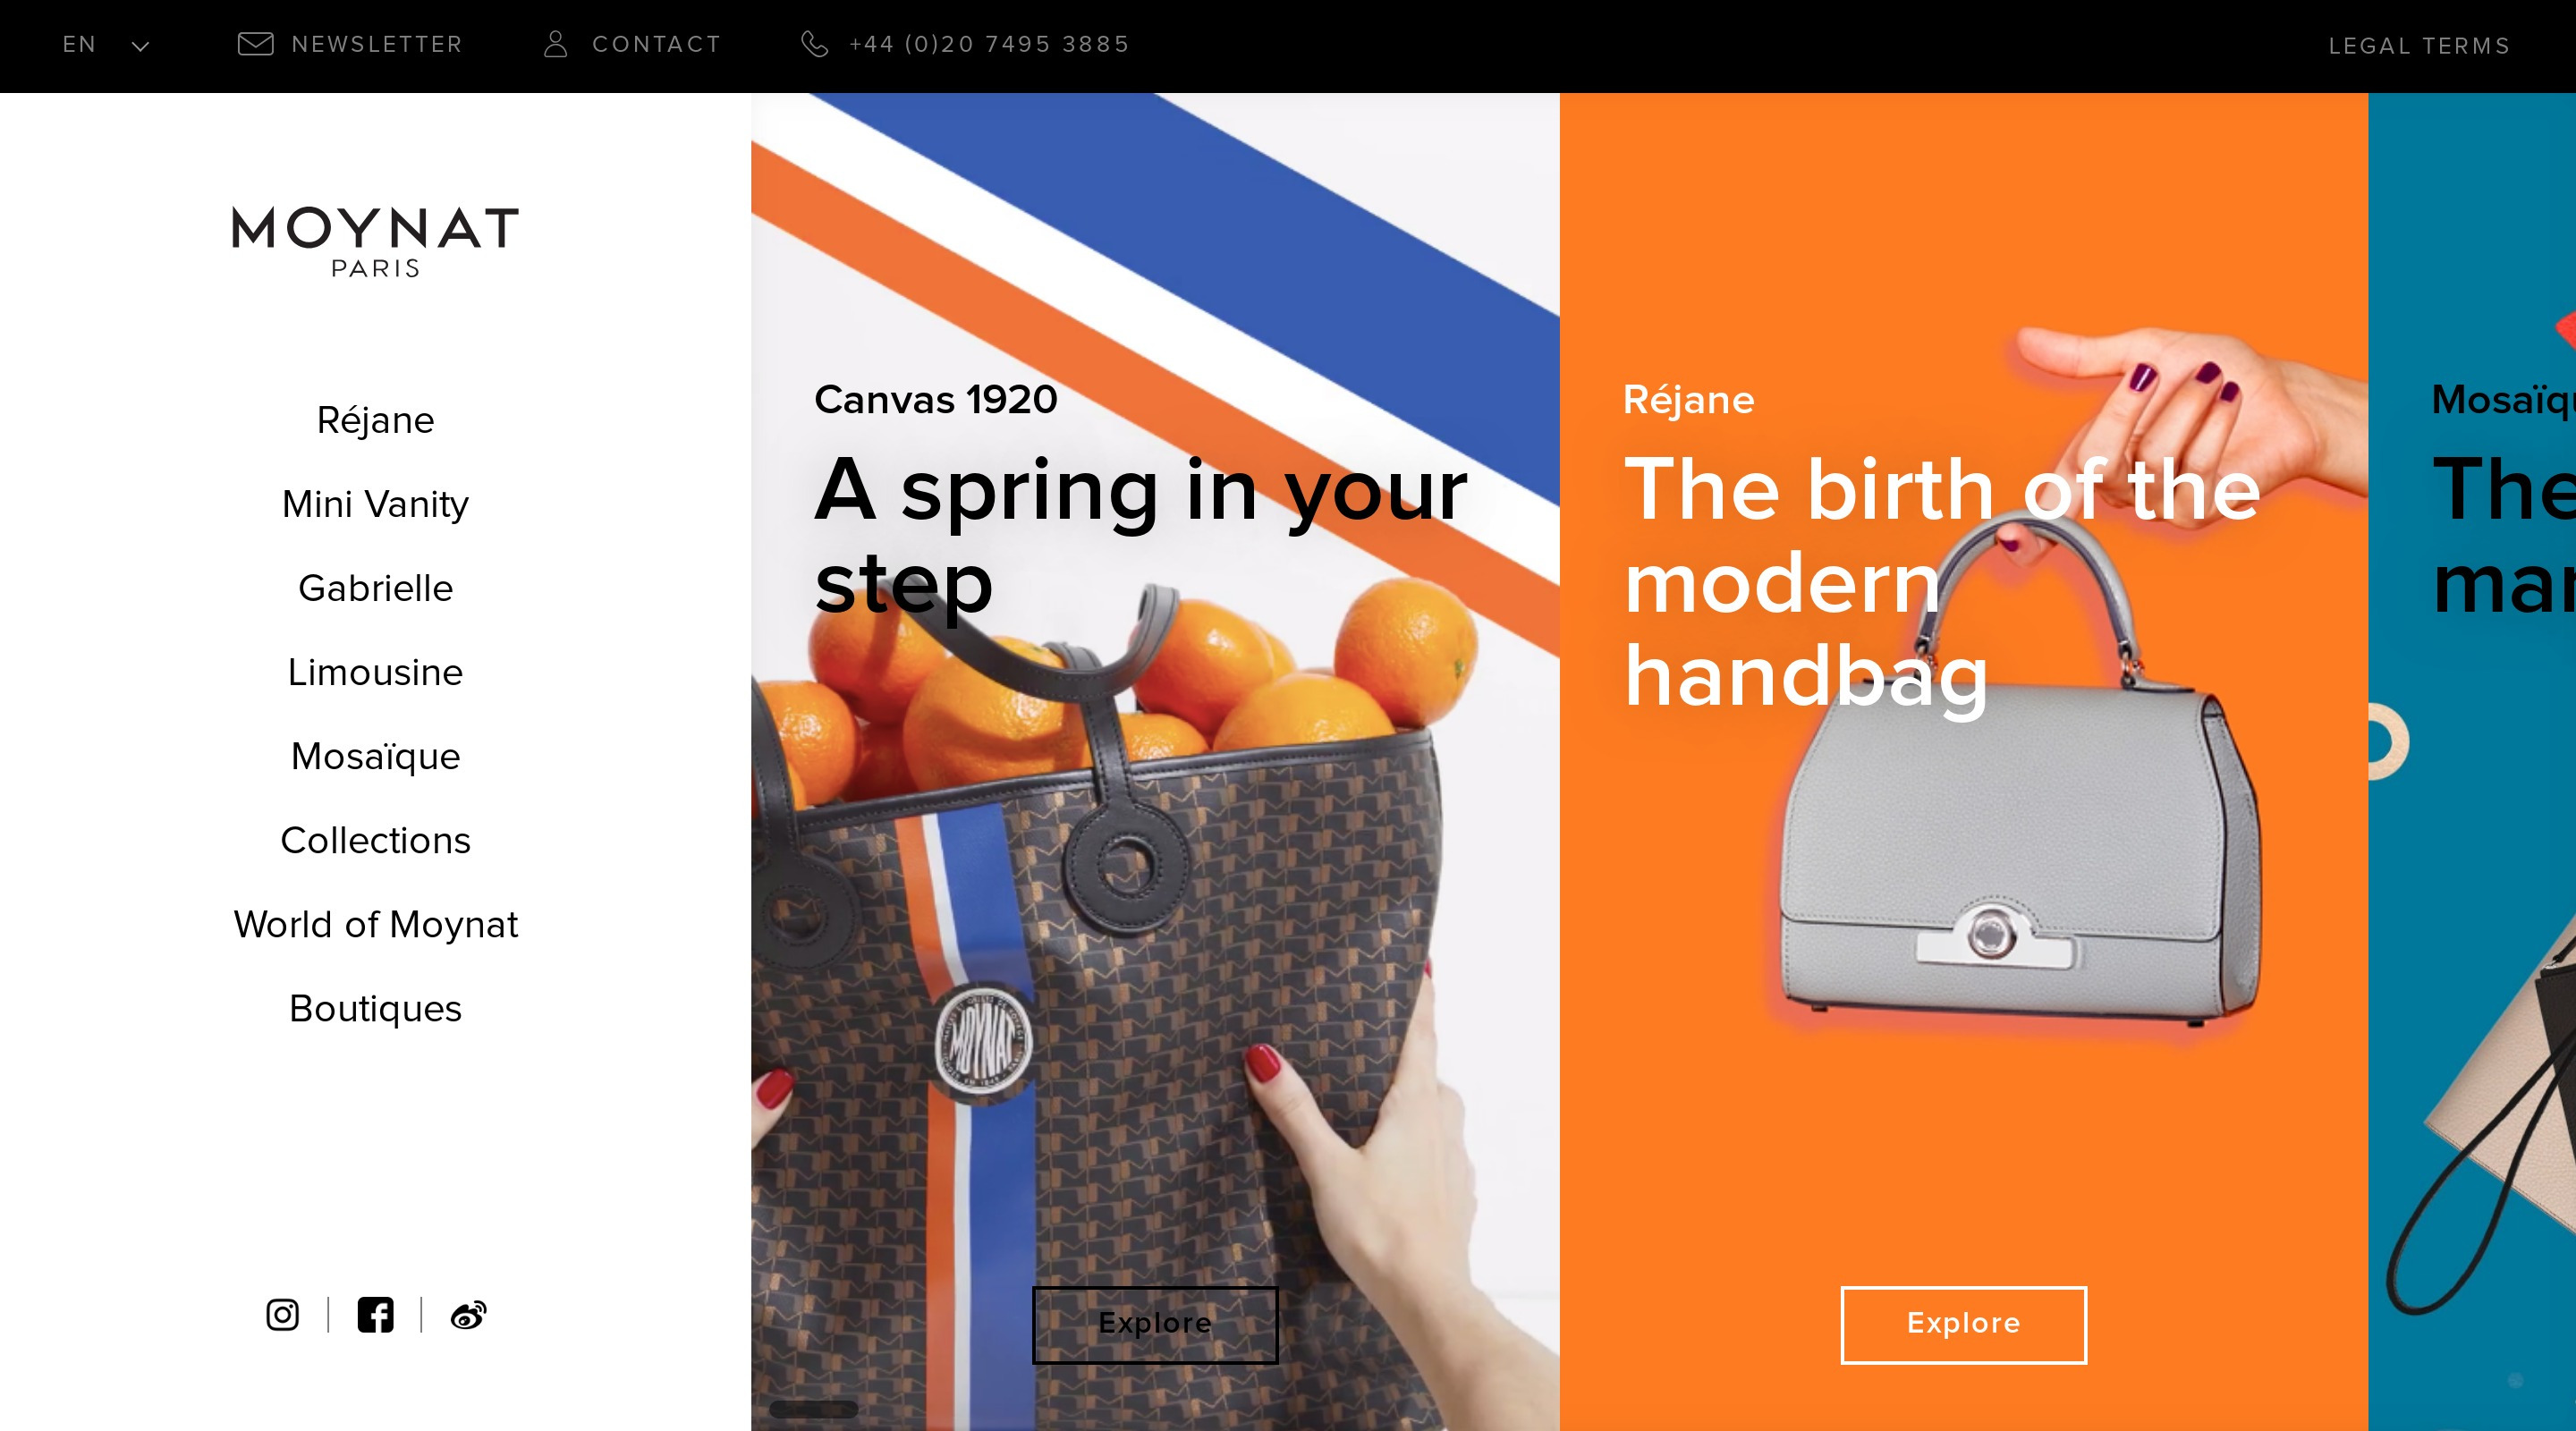The height and width of the screenshot is (1431, 2576).
Task: Click Explore on Canvas 1920 panel
Action: [x=1155, y=1324]
